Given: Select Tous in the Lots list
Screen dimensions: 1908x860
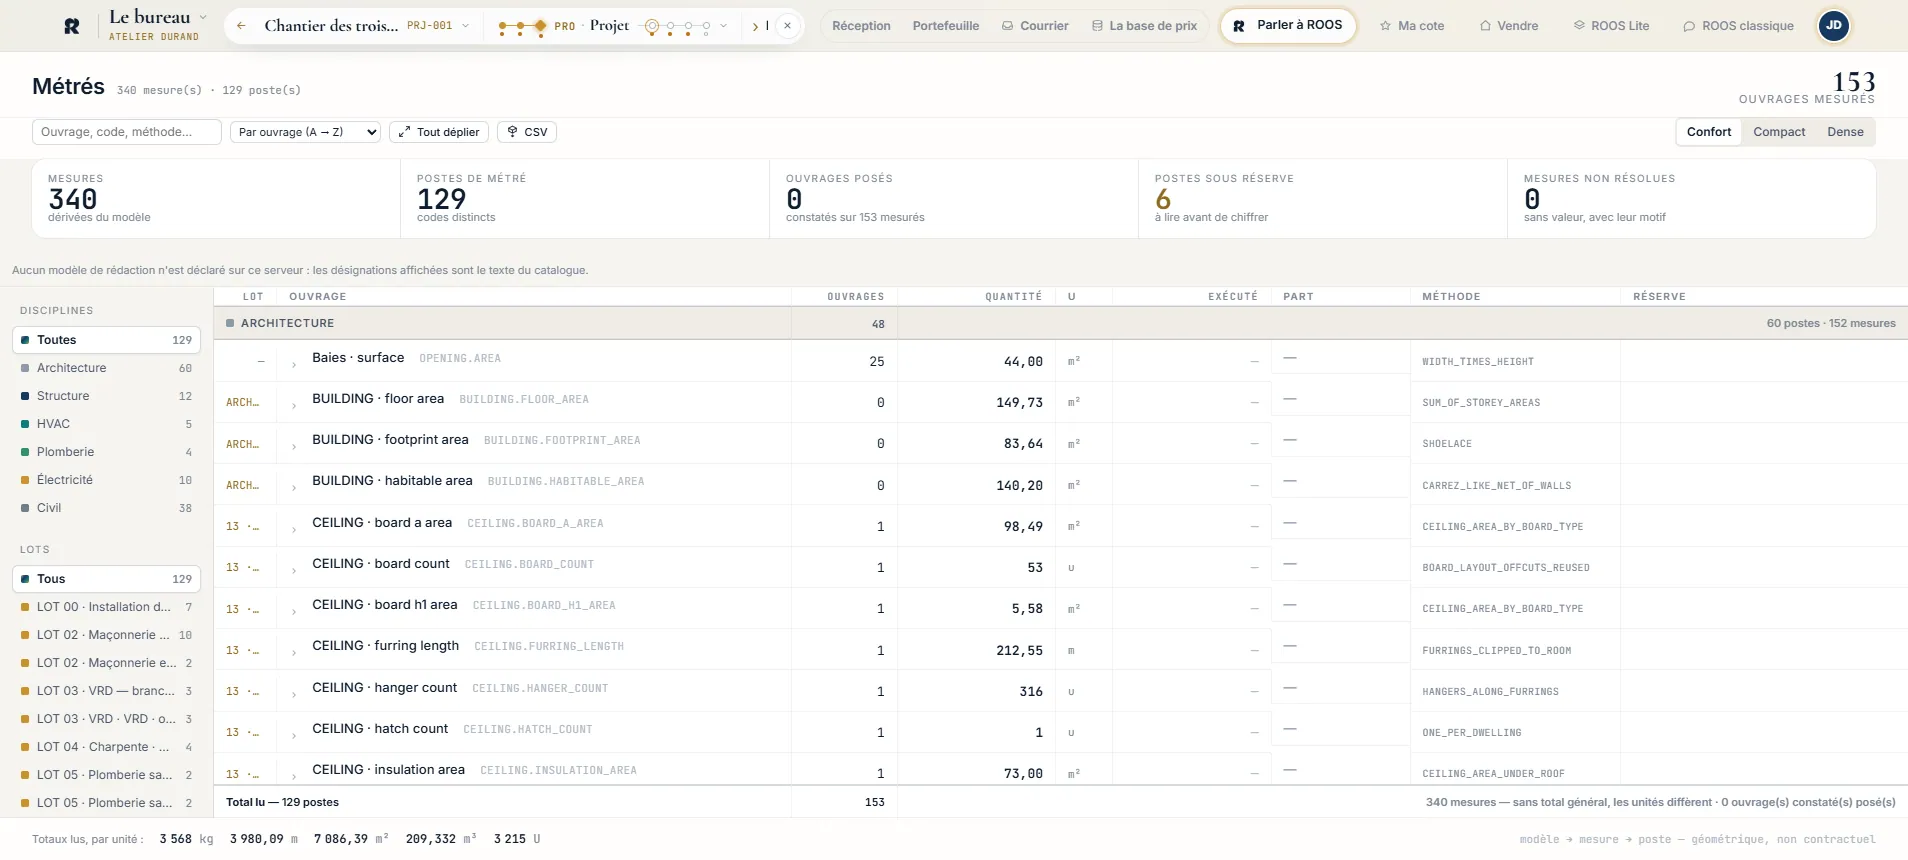Looking at the screenshot, I should (106, 579).
